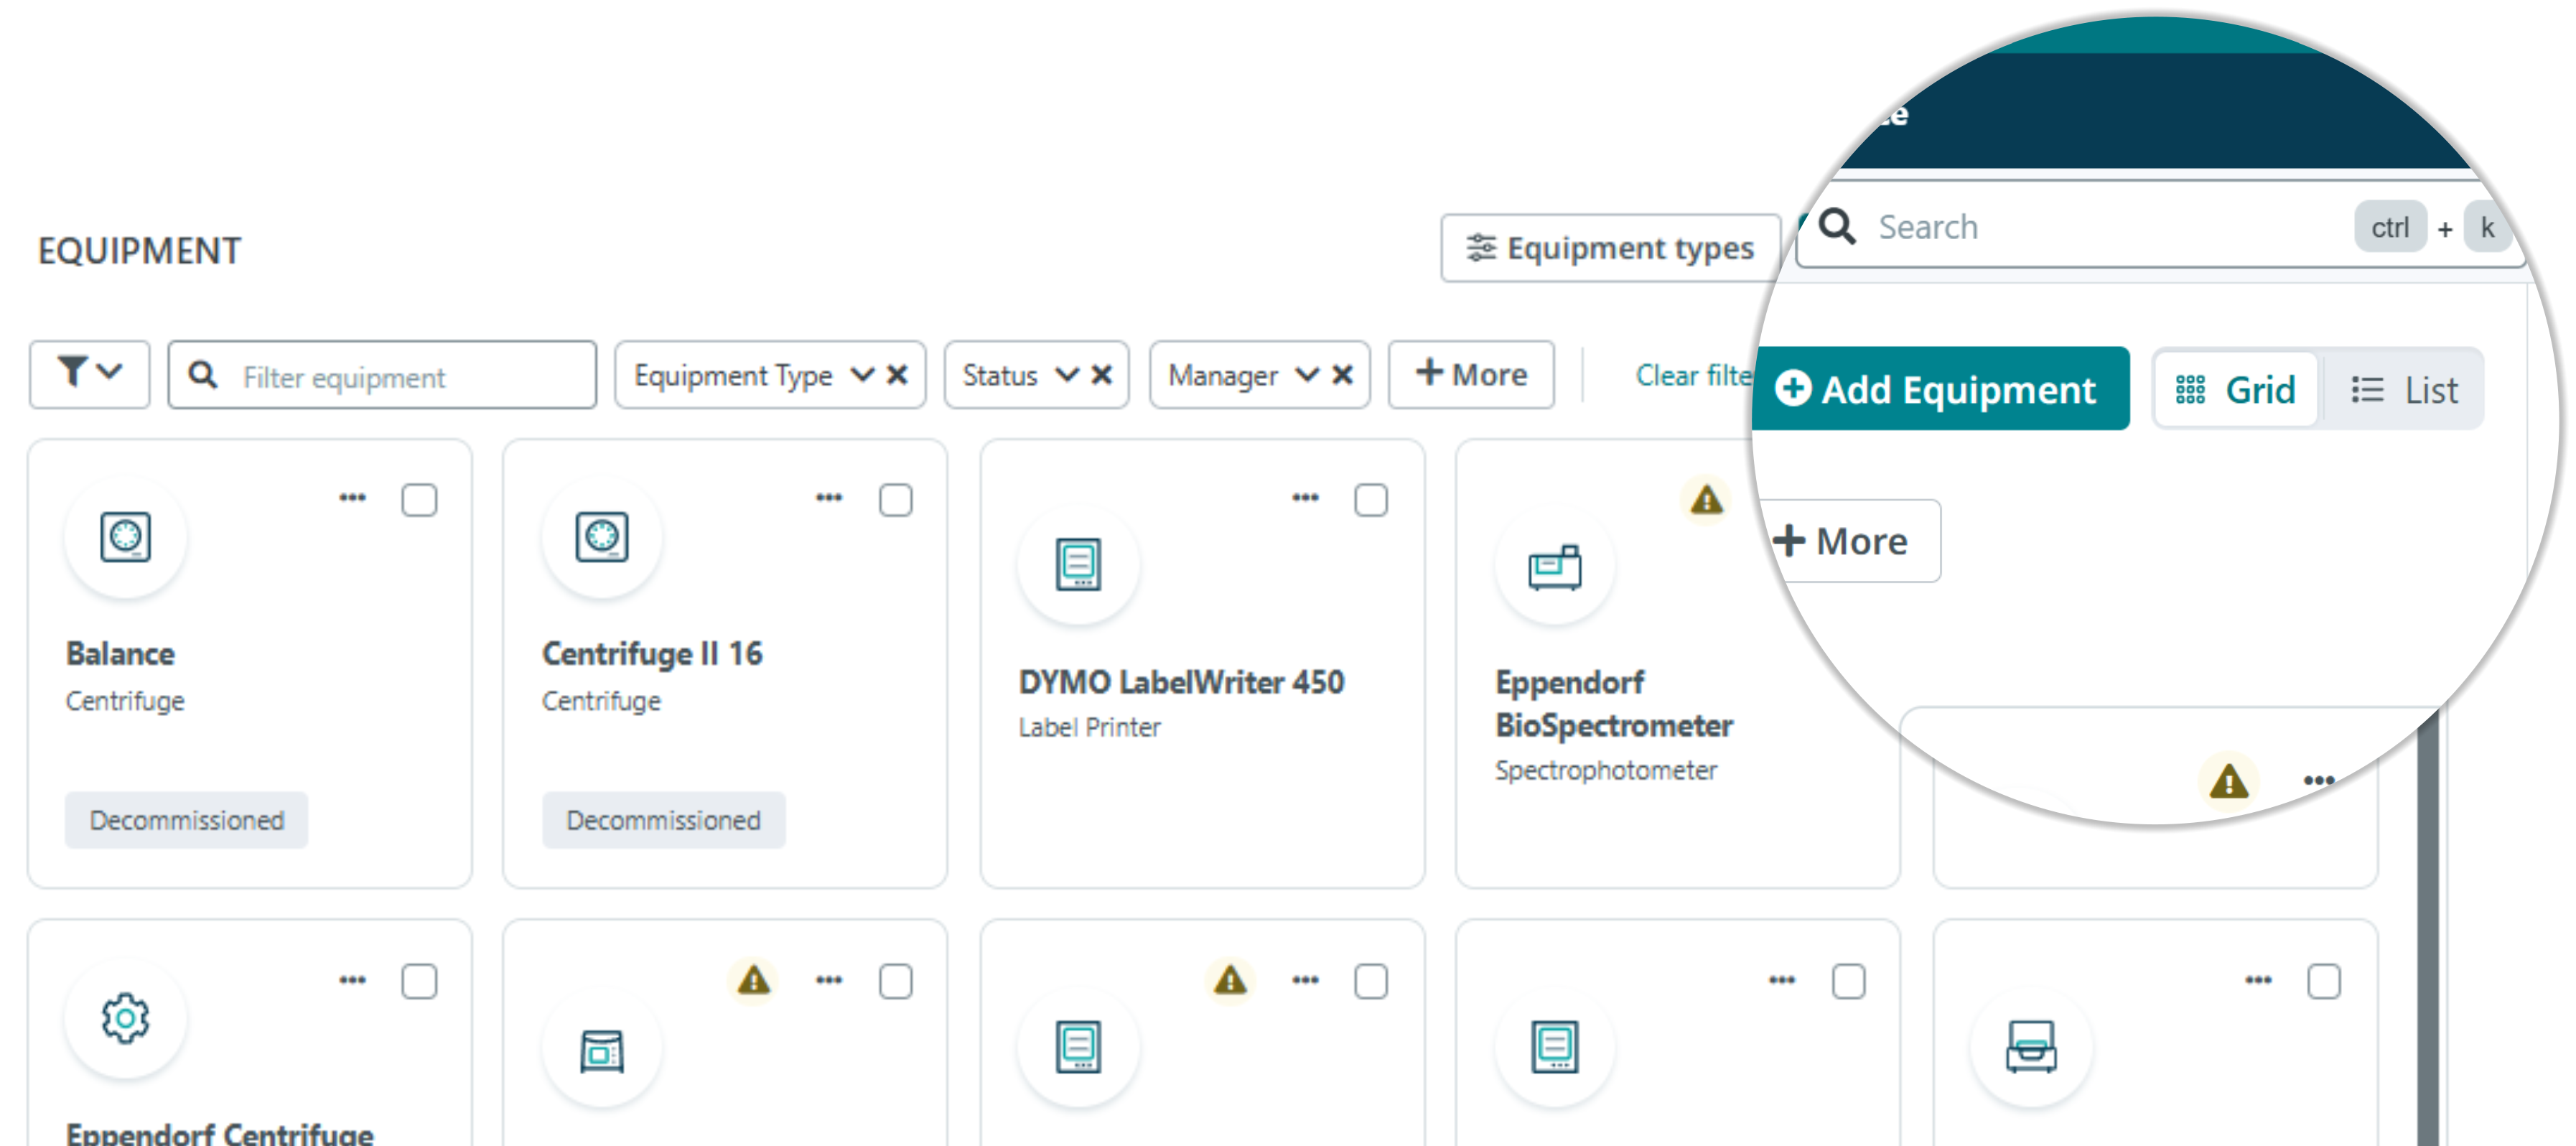Click the Eppendorf BioSpectrometer warning icon
The width and height of the screenshot is (2576, 1146).
[1707, 499]
